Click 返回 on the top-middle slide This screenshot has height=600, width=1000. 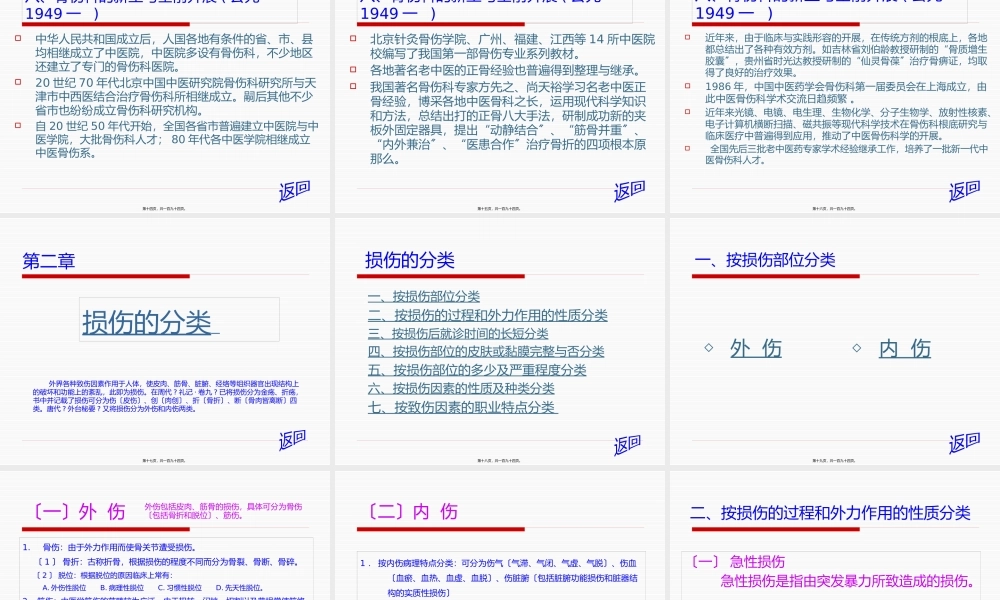(x=628, y=188)
